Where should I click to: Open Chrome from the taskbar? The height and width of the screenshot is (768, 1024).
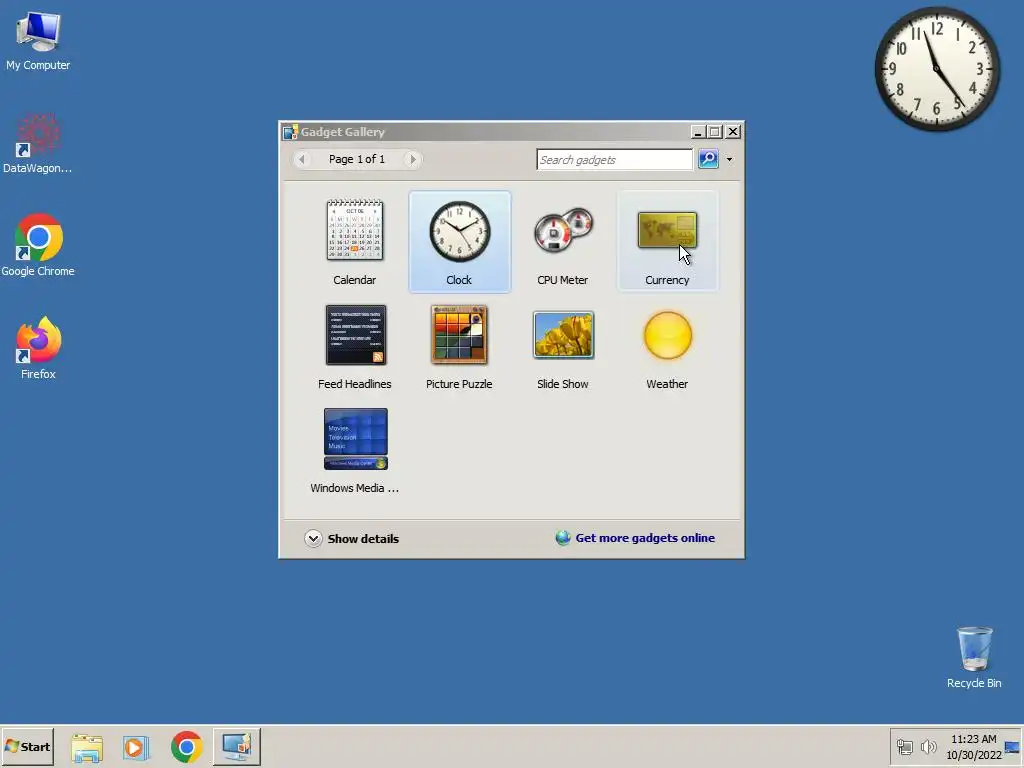[187, 747]
